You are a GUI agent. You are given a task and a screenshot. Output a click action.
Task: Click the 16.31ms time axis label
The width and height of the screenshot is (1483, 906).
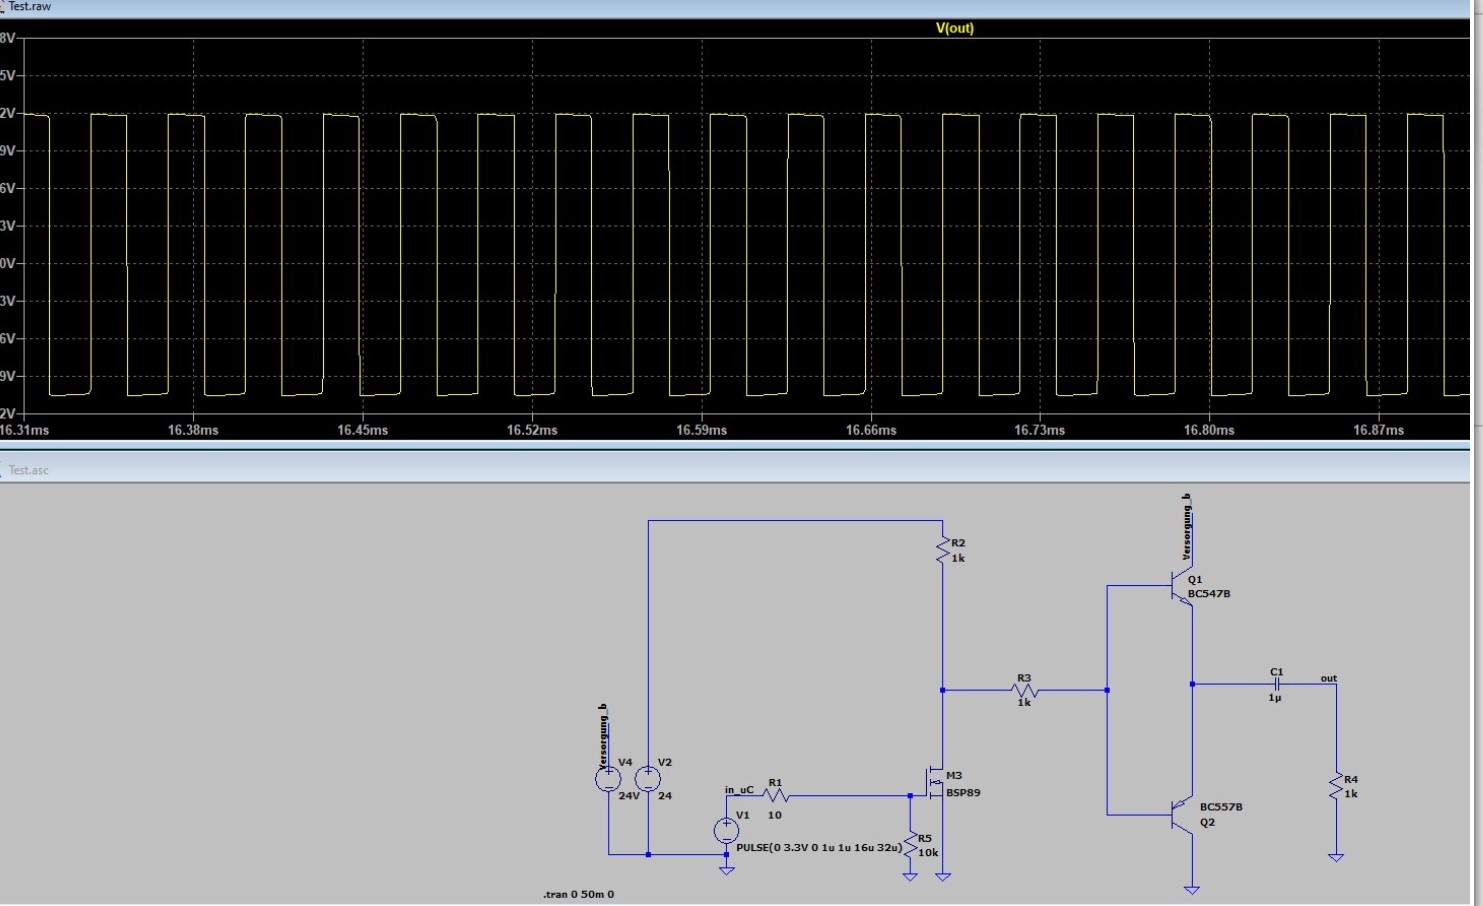24,430
